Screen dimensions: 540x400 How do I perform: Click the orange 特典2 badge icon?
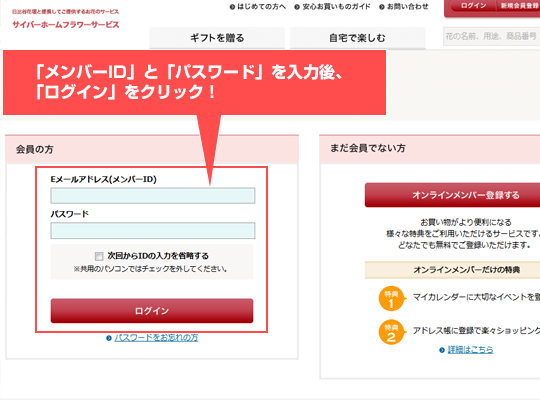click(391, 332)
